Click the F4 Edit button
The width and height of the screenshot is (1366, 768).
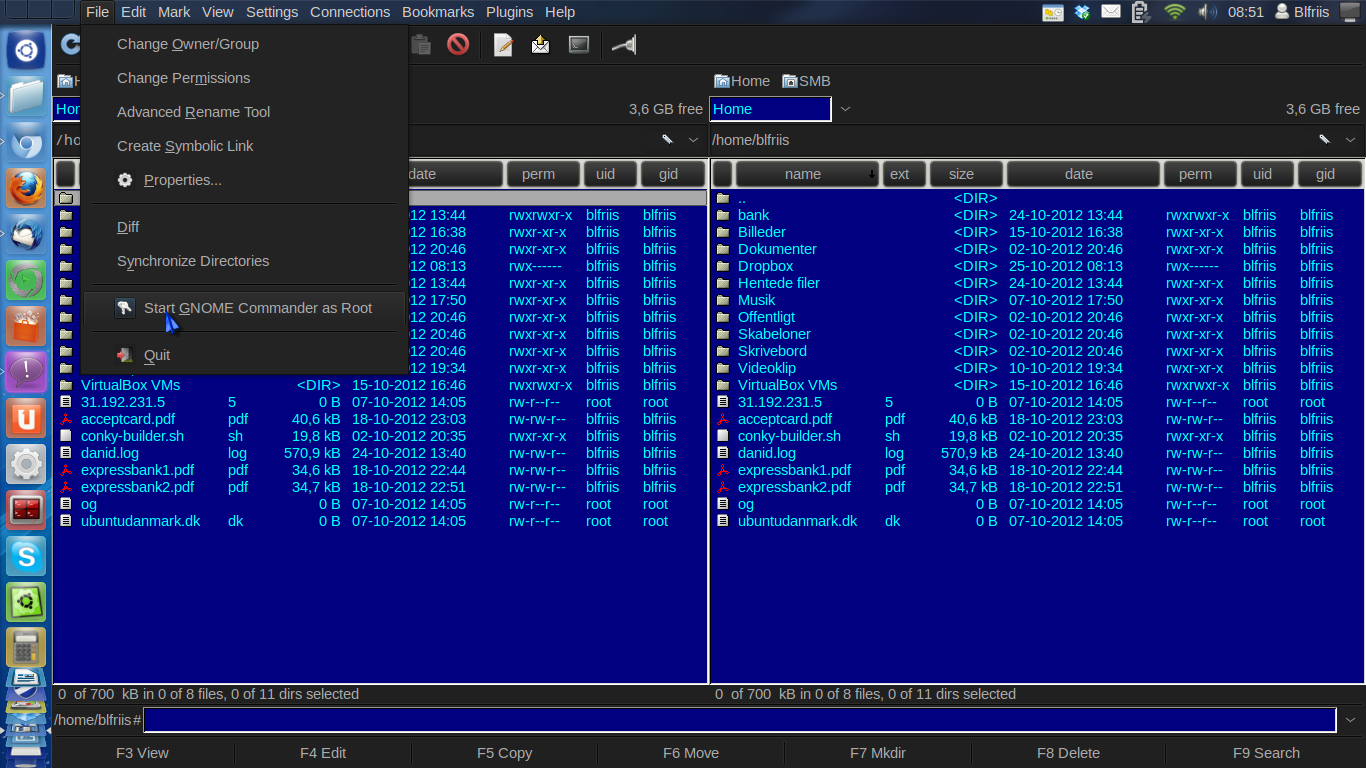click(323, 753)
